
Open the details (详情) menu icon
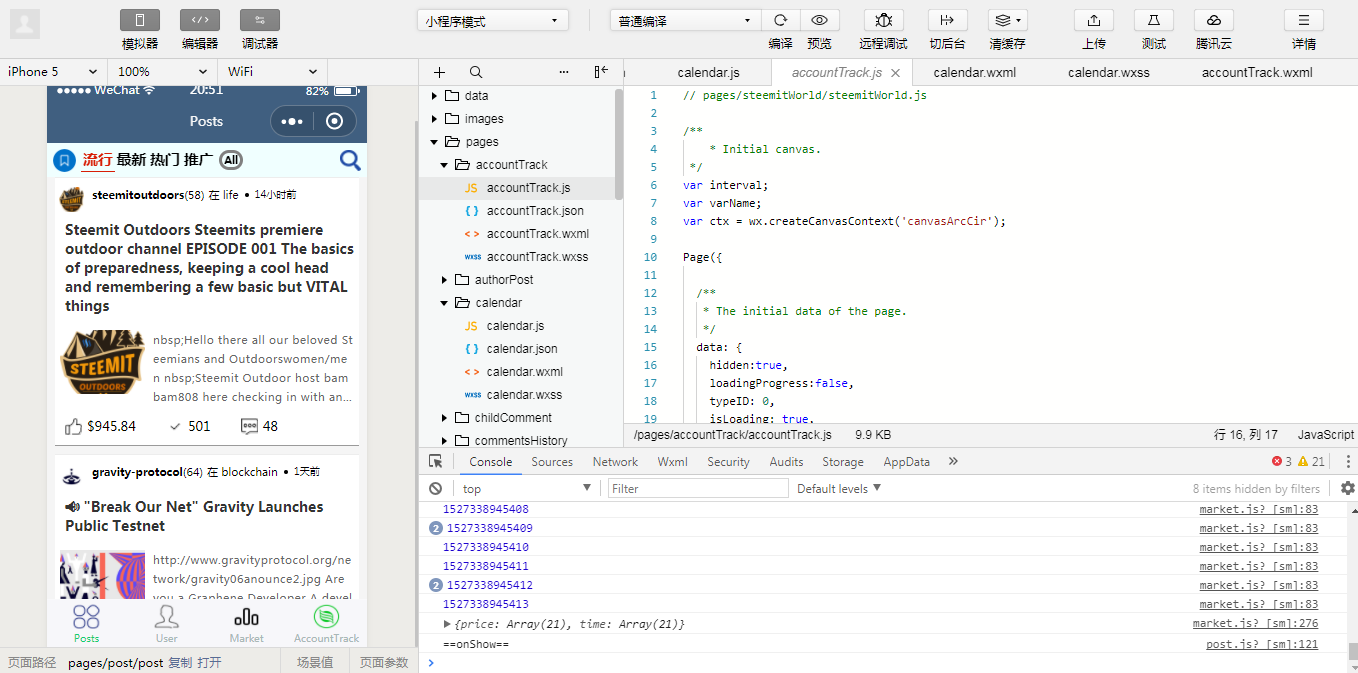pos(1304,20)
